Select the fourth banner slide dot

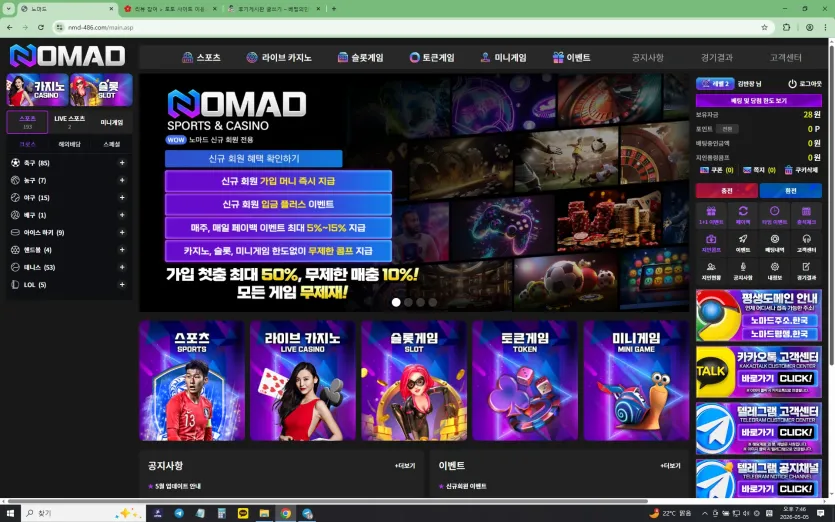433,302
